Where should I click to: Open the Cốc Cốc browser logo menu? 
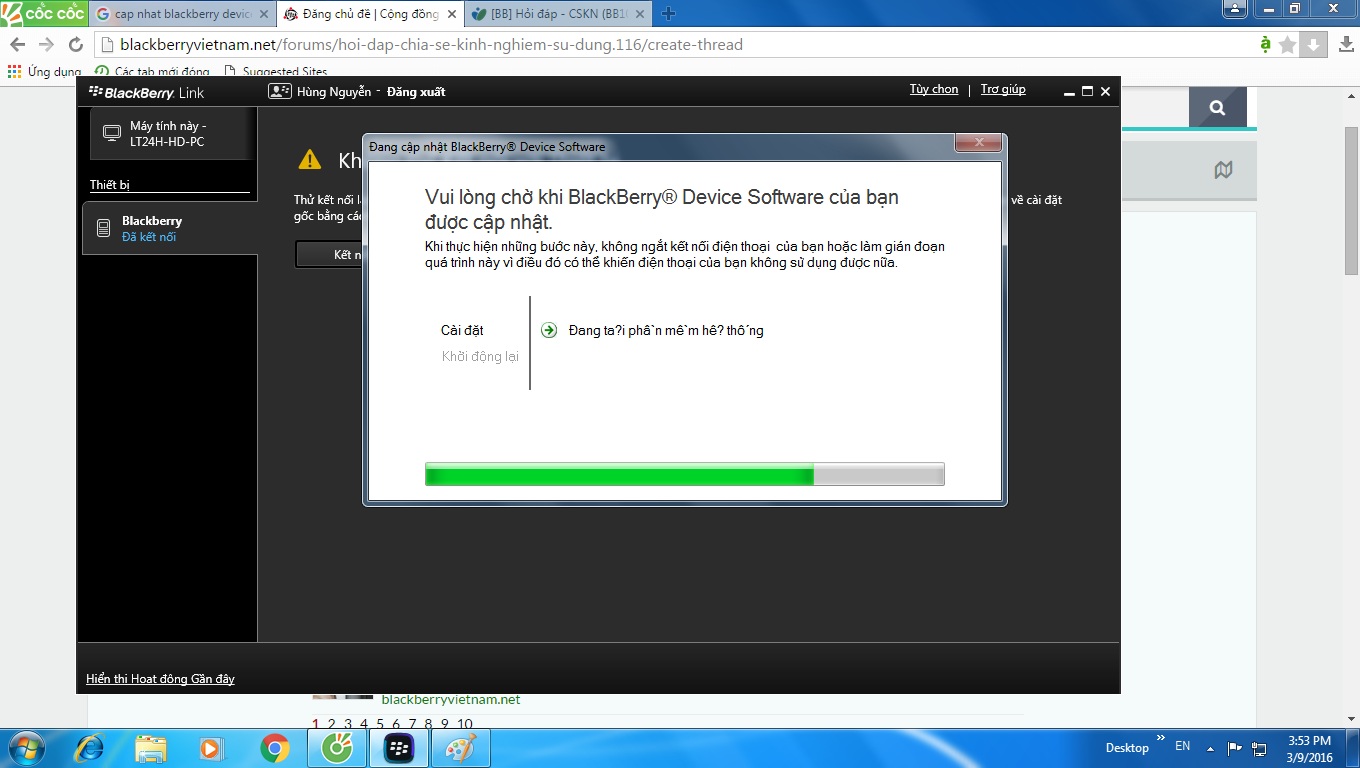[43, 13]
